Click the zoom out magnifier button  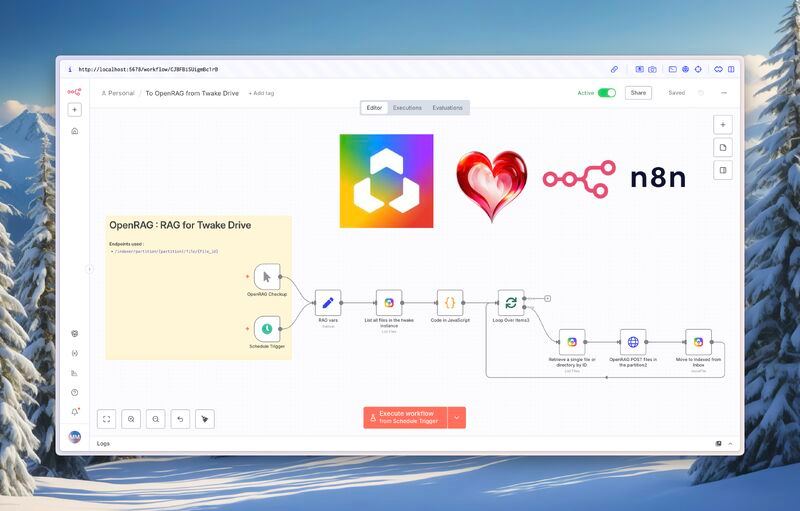(156, 419)
